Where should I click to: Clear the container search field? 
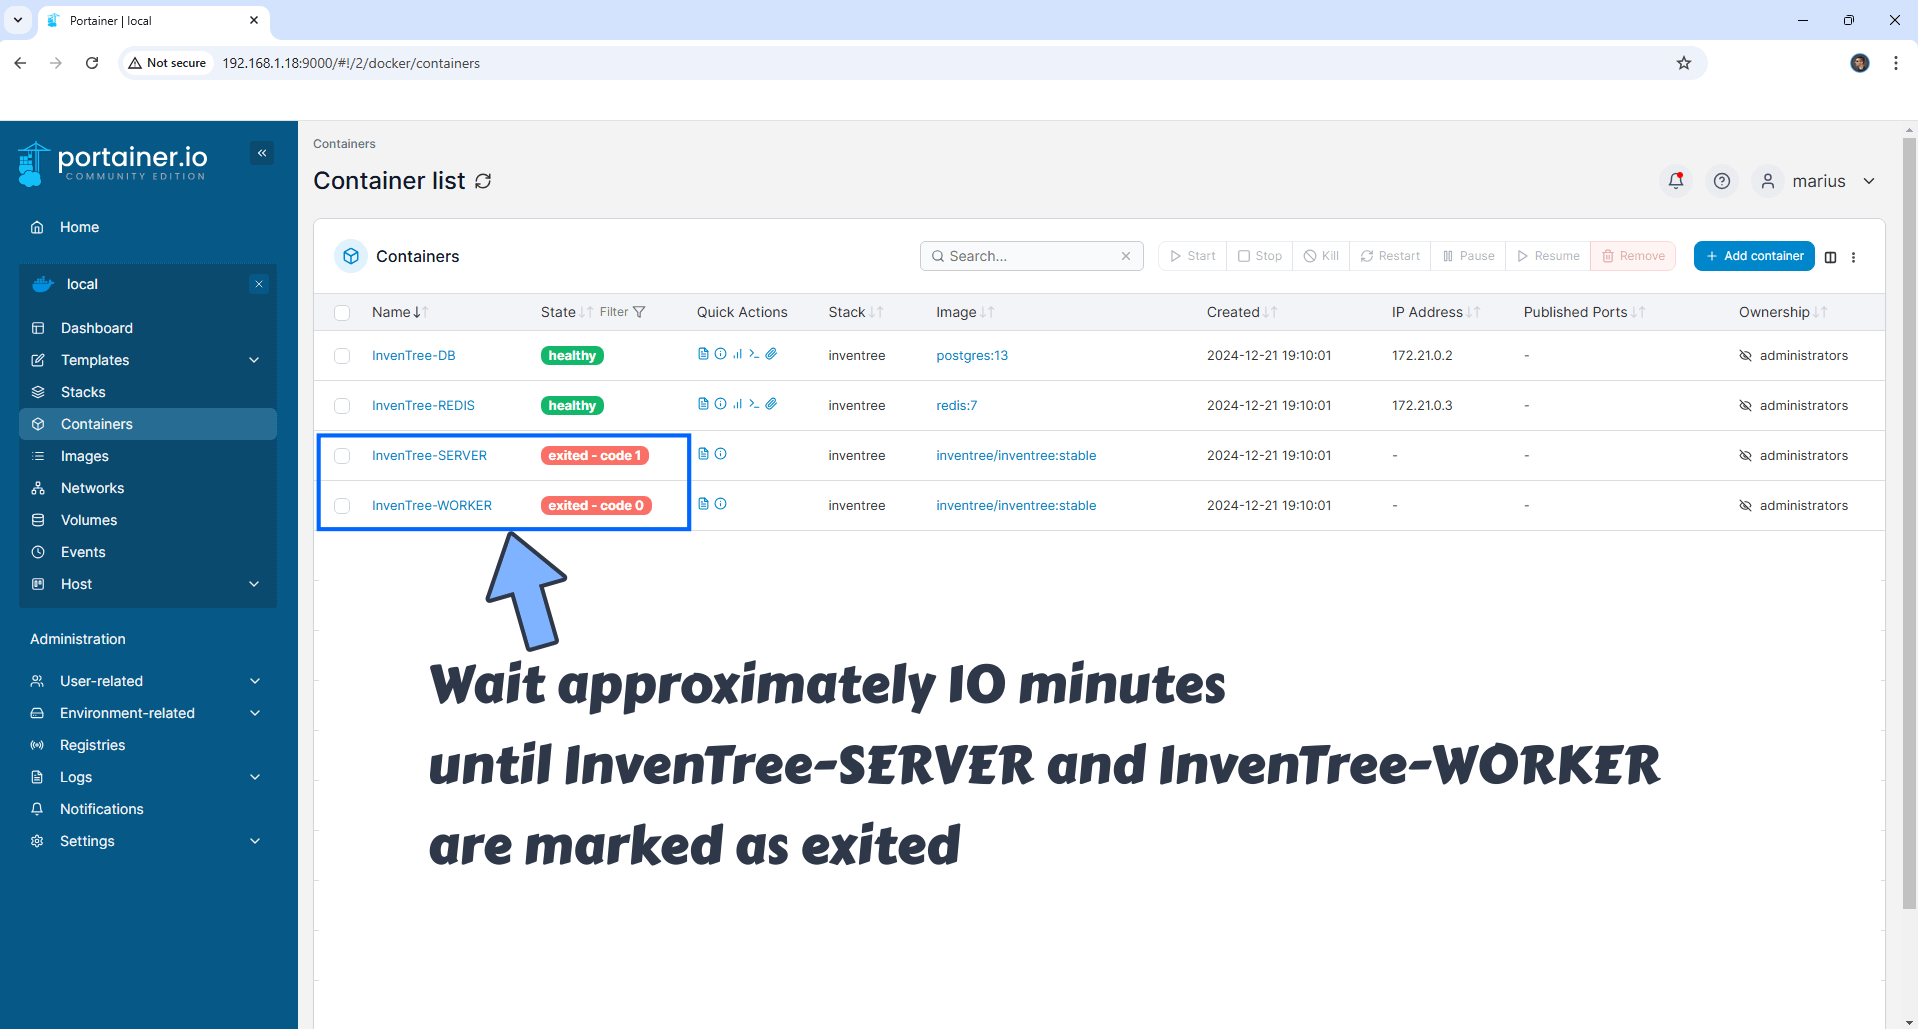[x=1126, y=256]
